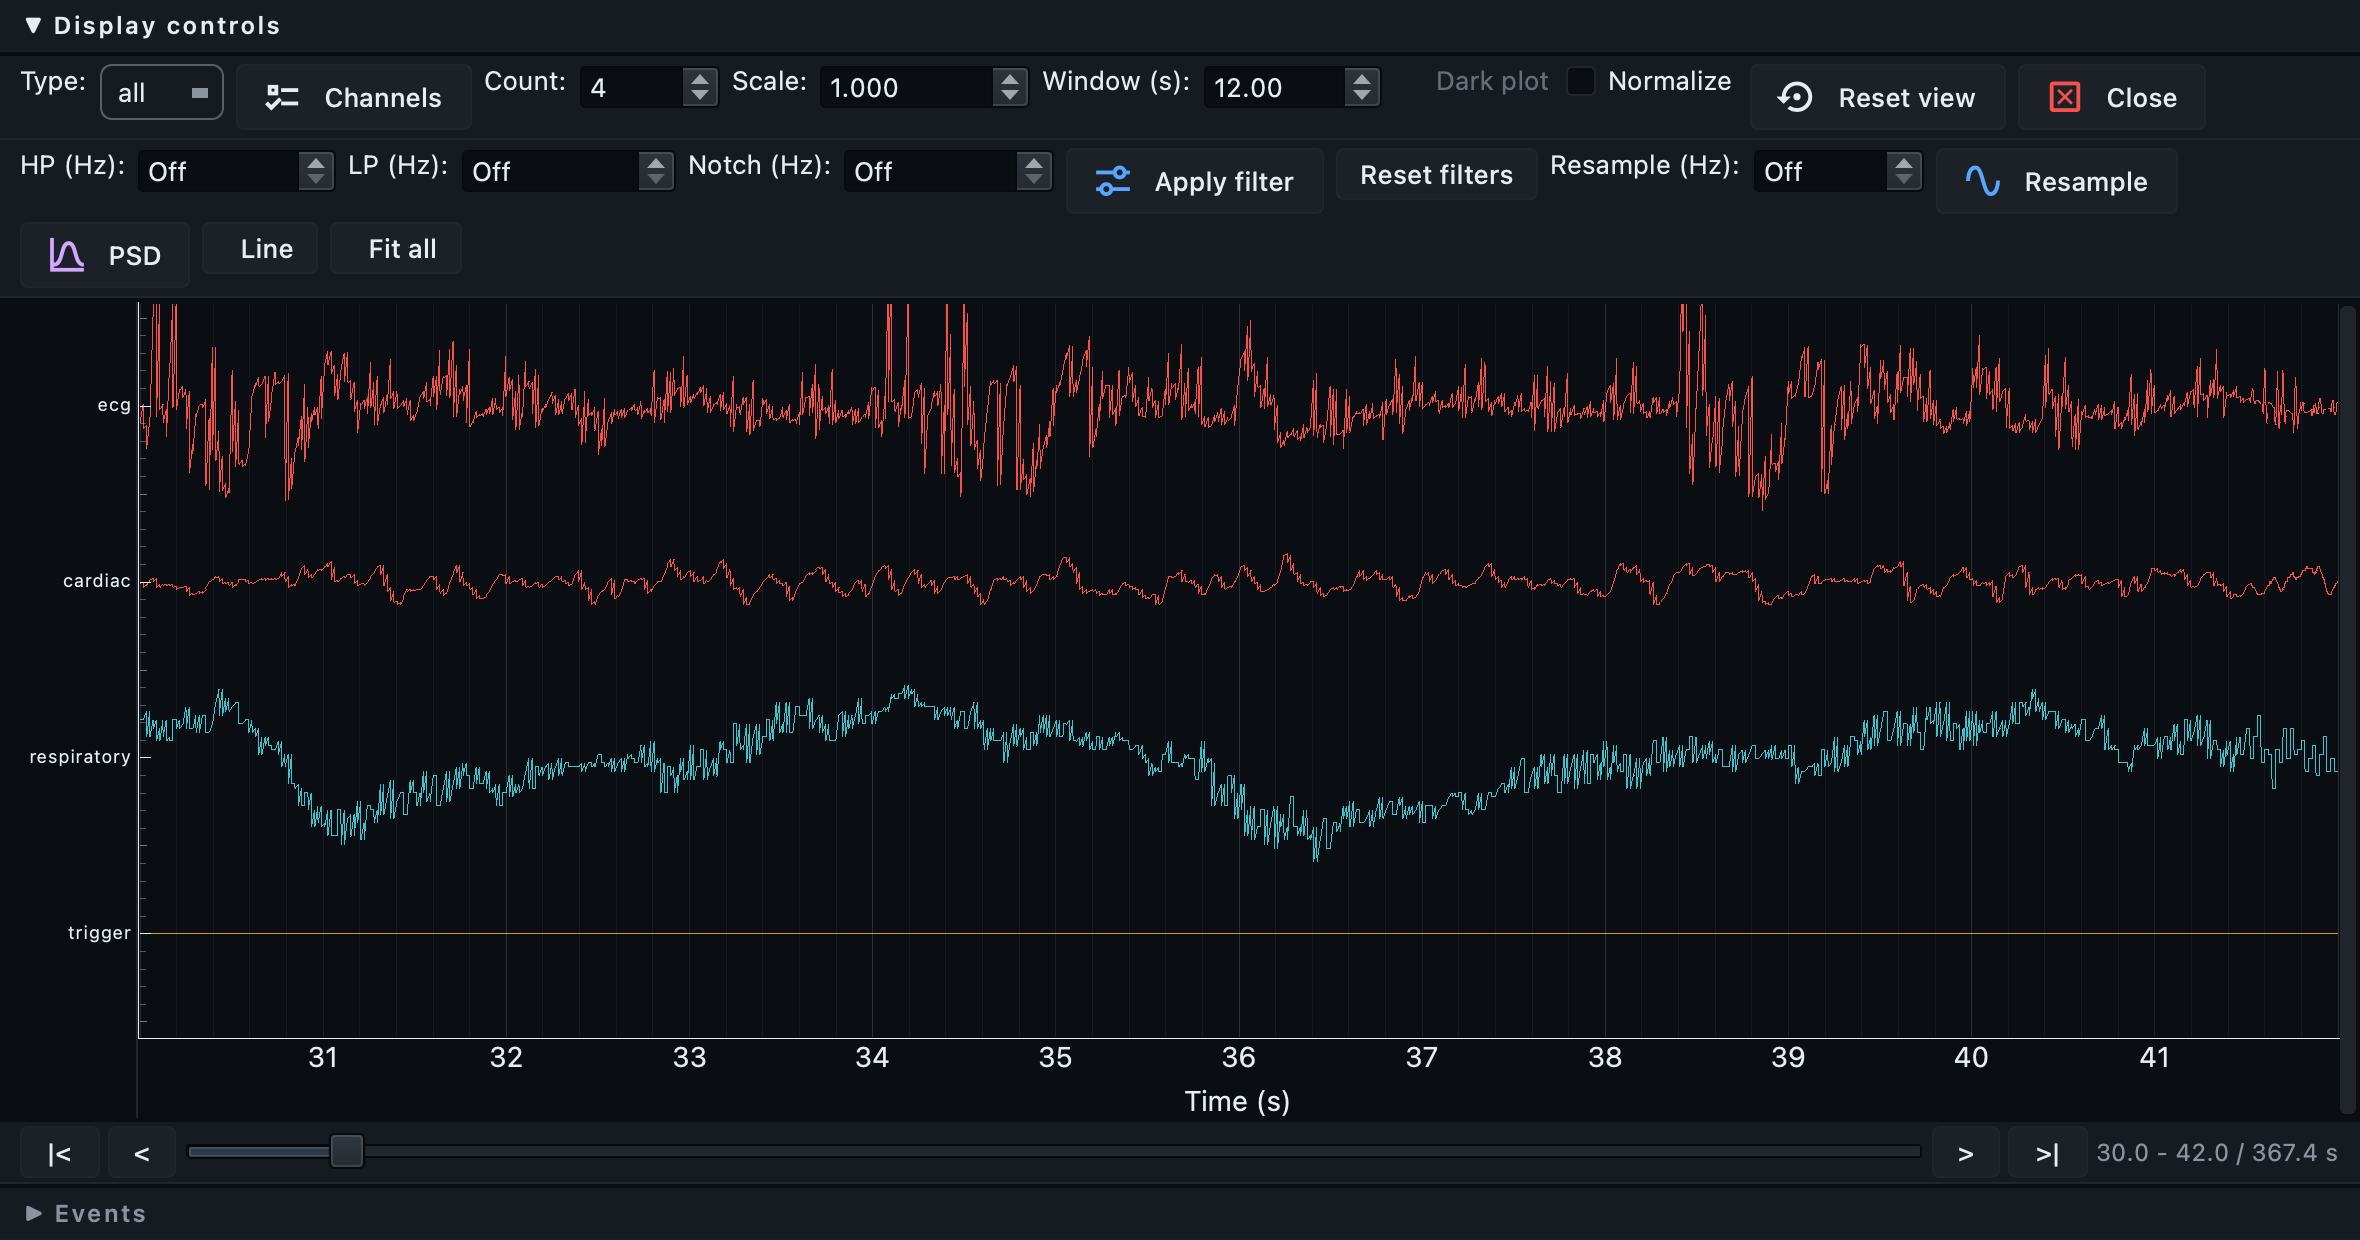The image size is (2360, 1240).
Task: Click the Scale input field
Action: [907, 88]
